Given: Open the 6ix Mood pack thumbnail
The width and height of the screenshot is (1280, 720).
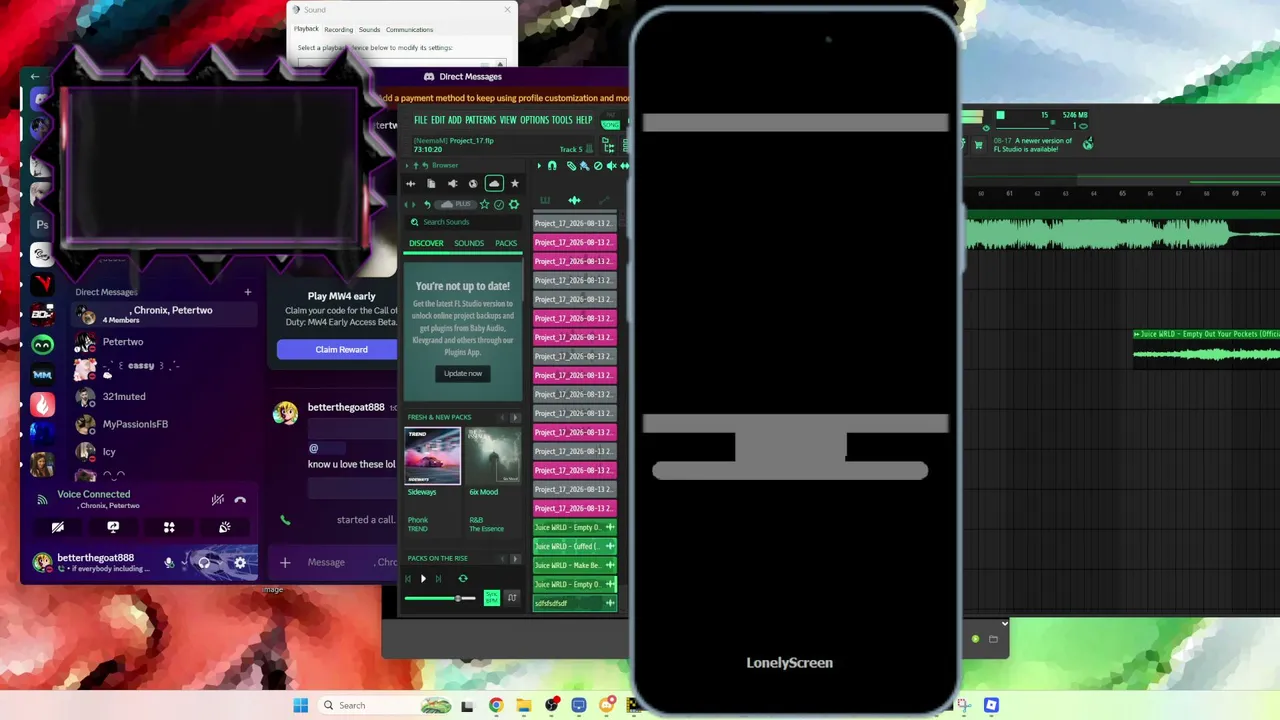Looking at the screenshot, I should pos(494,456).
